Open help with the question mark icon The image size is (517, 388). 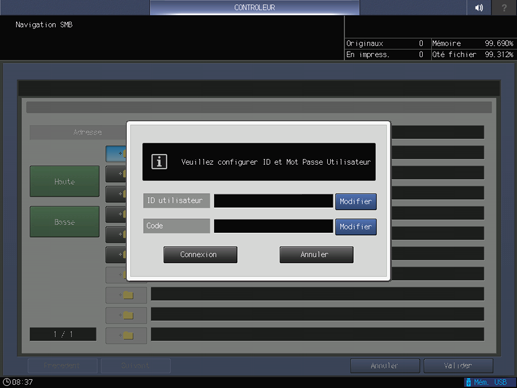pos(504,7)
